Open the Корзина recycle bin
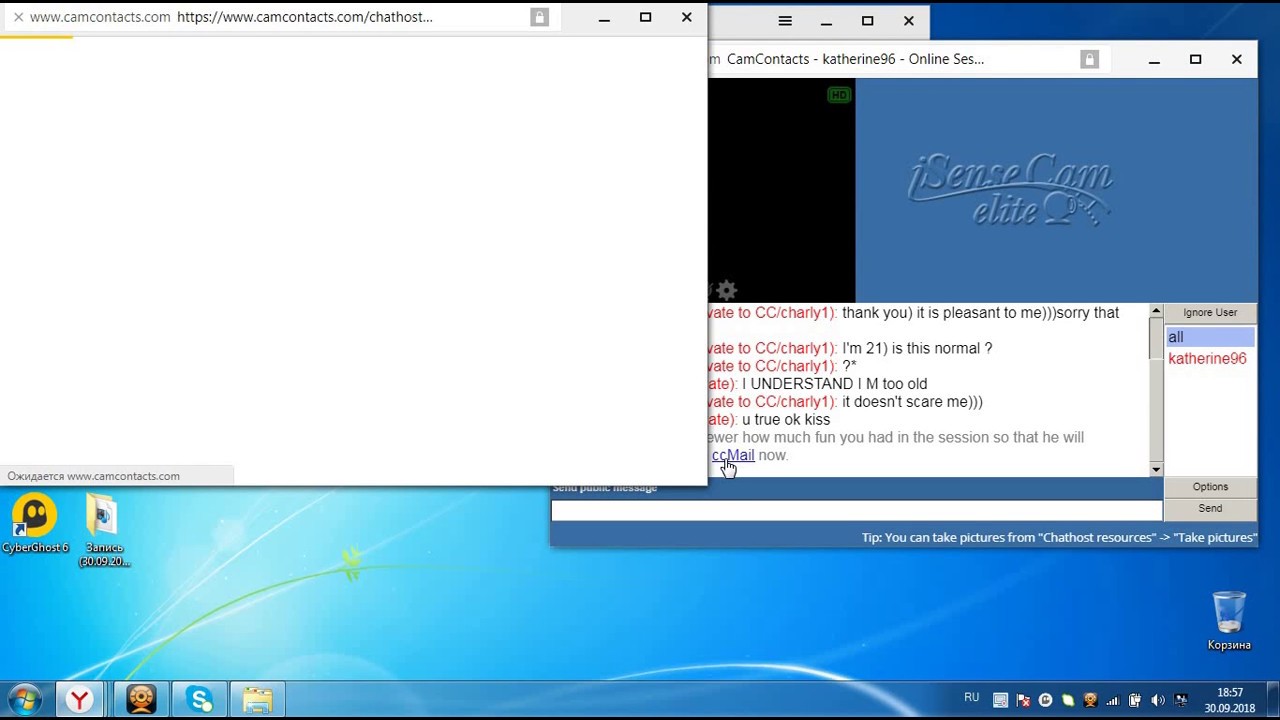 point(1229,621)
